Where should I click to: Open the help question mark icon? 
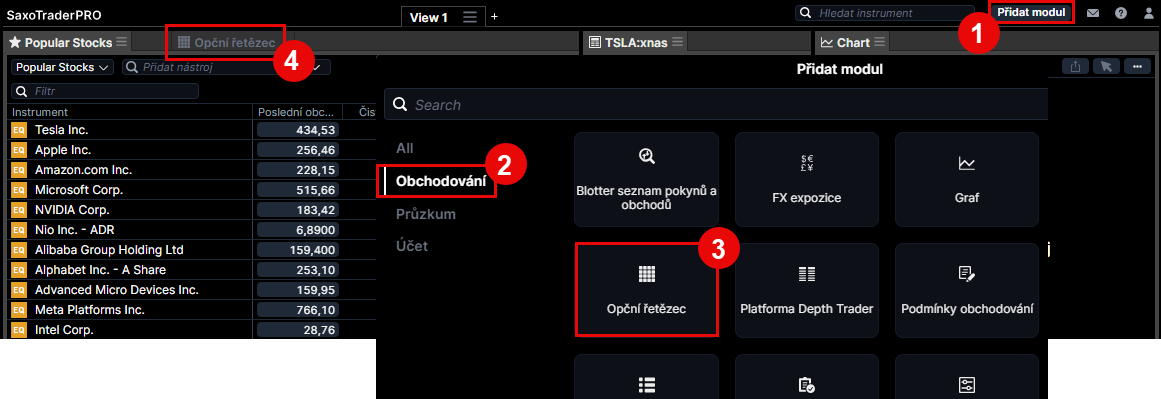pos(1121,13)
